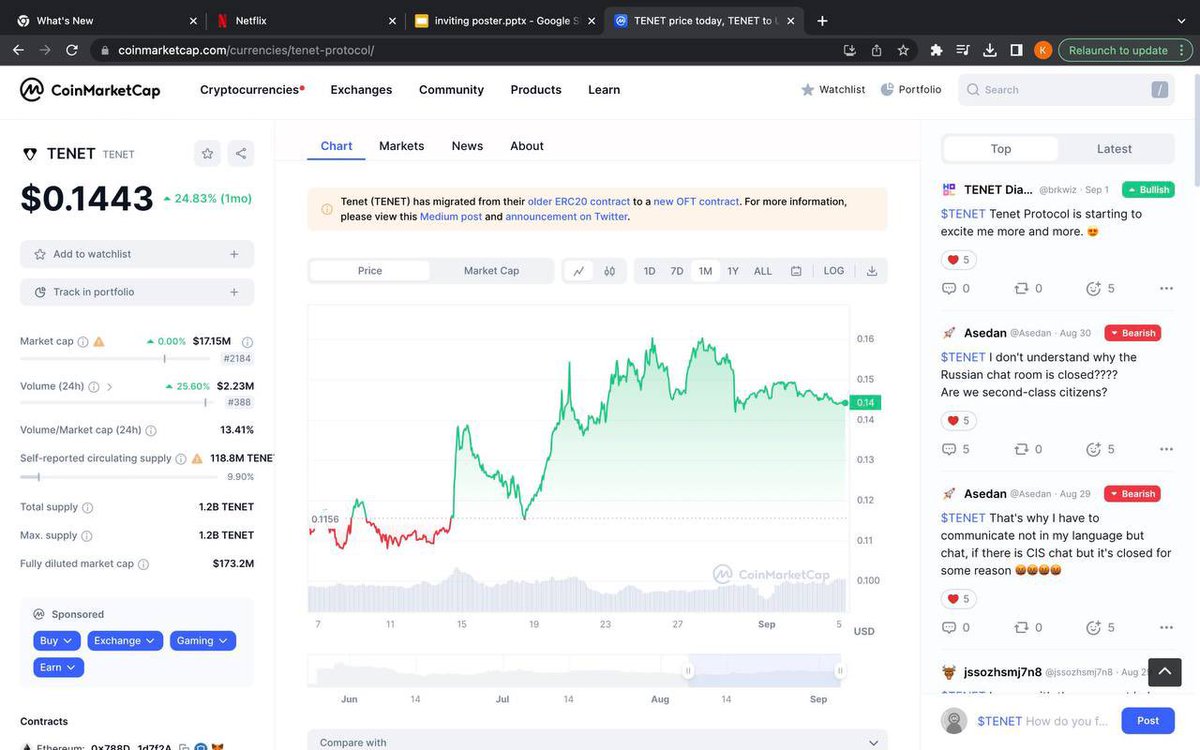Click the info icon next to Total supply
This screenshot has height=750, width=1200.
[x=87, y=508]
